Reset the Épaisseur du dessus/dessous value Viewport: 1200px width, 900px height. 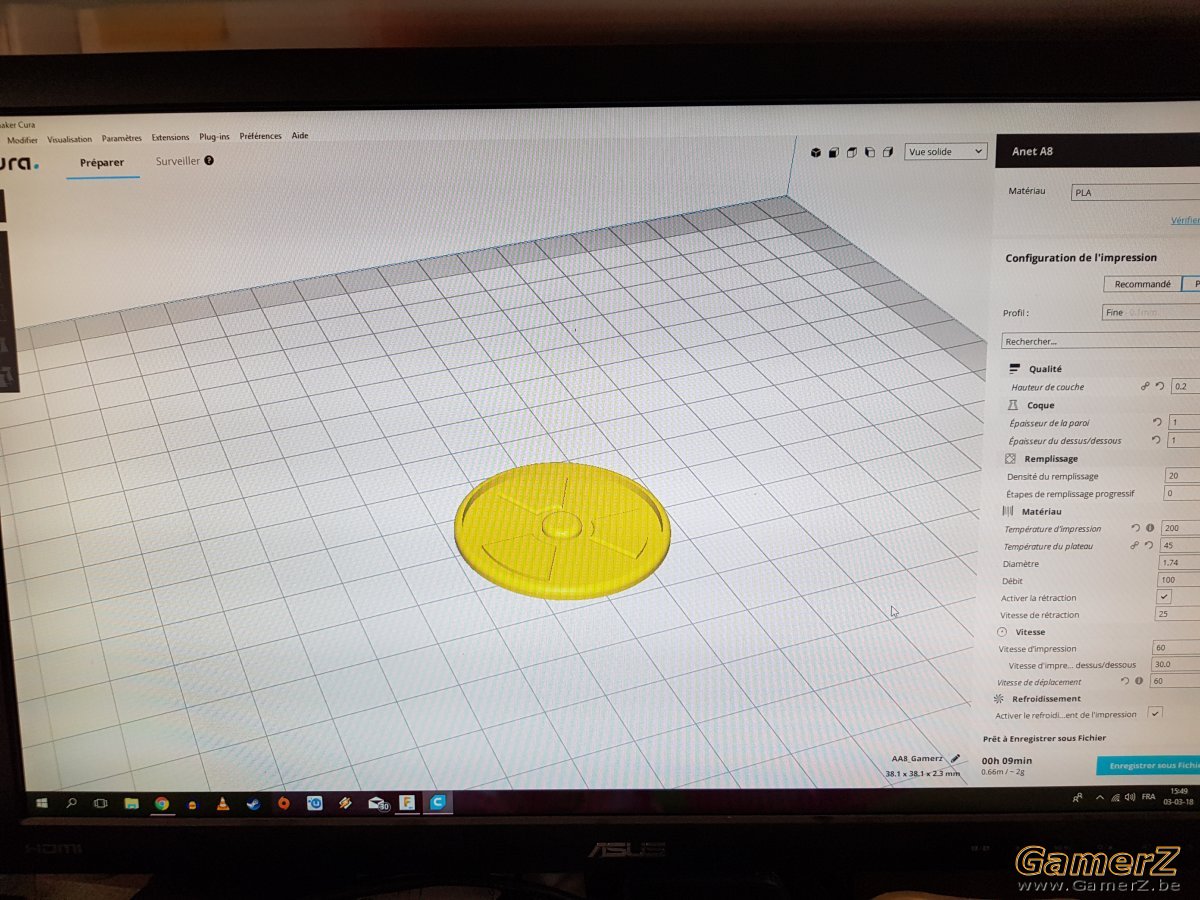(x=1157, y=440)
